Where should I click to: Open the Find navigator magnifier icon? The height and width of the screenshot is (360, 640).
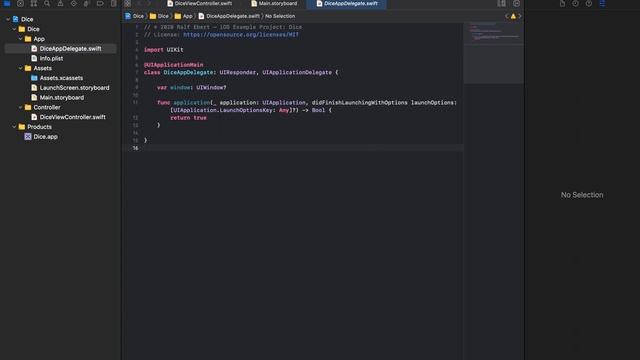click(x=47, y=4)
